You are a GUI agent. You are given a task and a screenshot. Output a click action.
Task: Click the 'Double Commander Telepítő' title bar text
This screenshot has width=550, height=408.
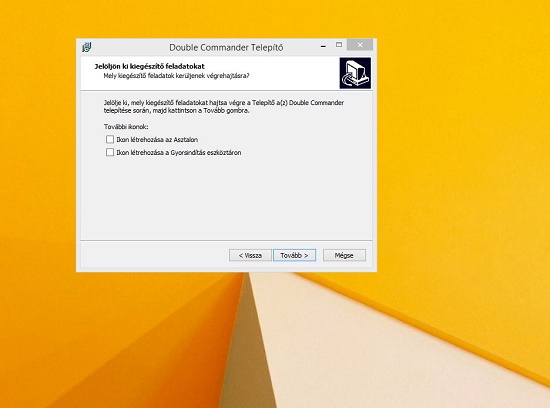tap(226, 47)
